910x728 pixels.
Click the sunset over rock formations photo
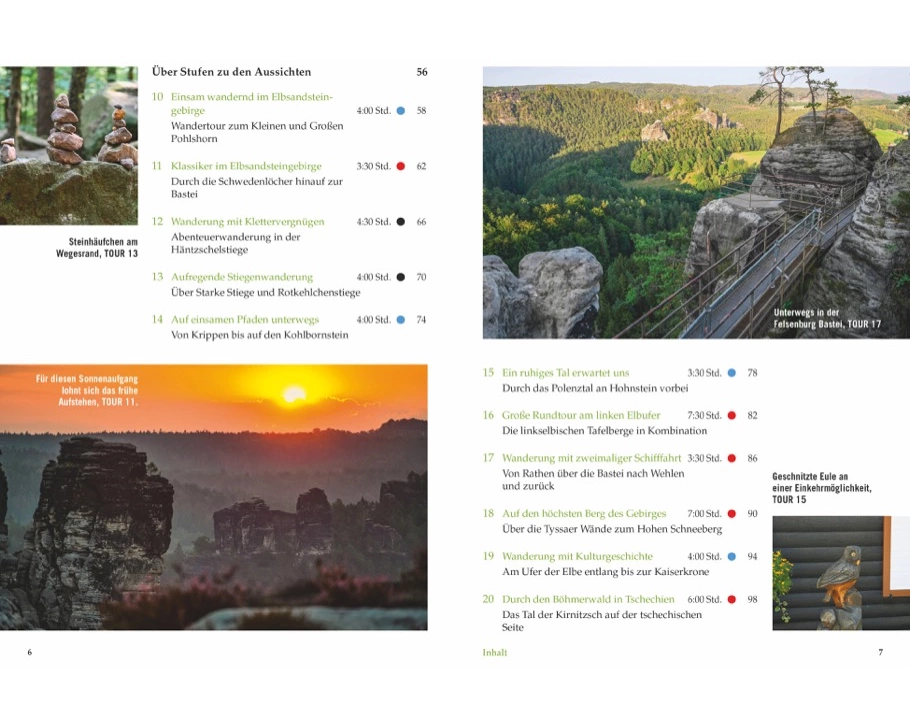point(213,497)
